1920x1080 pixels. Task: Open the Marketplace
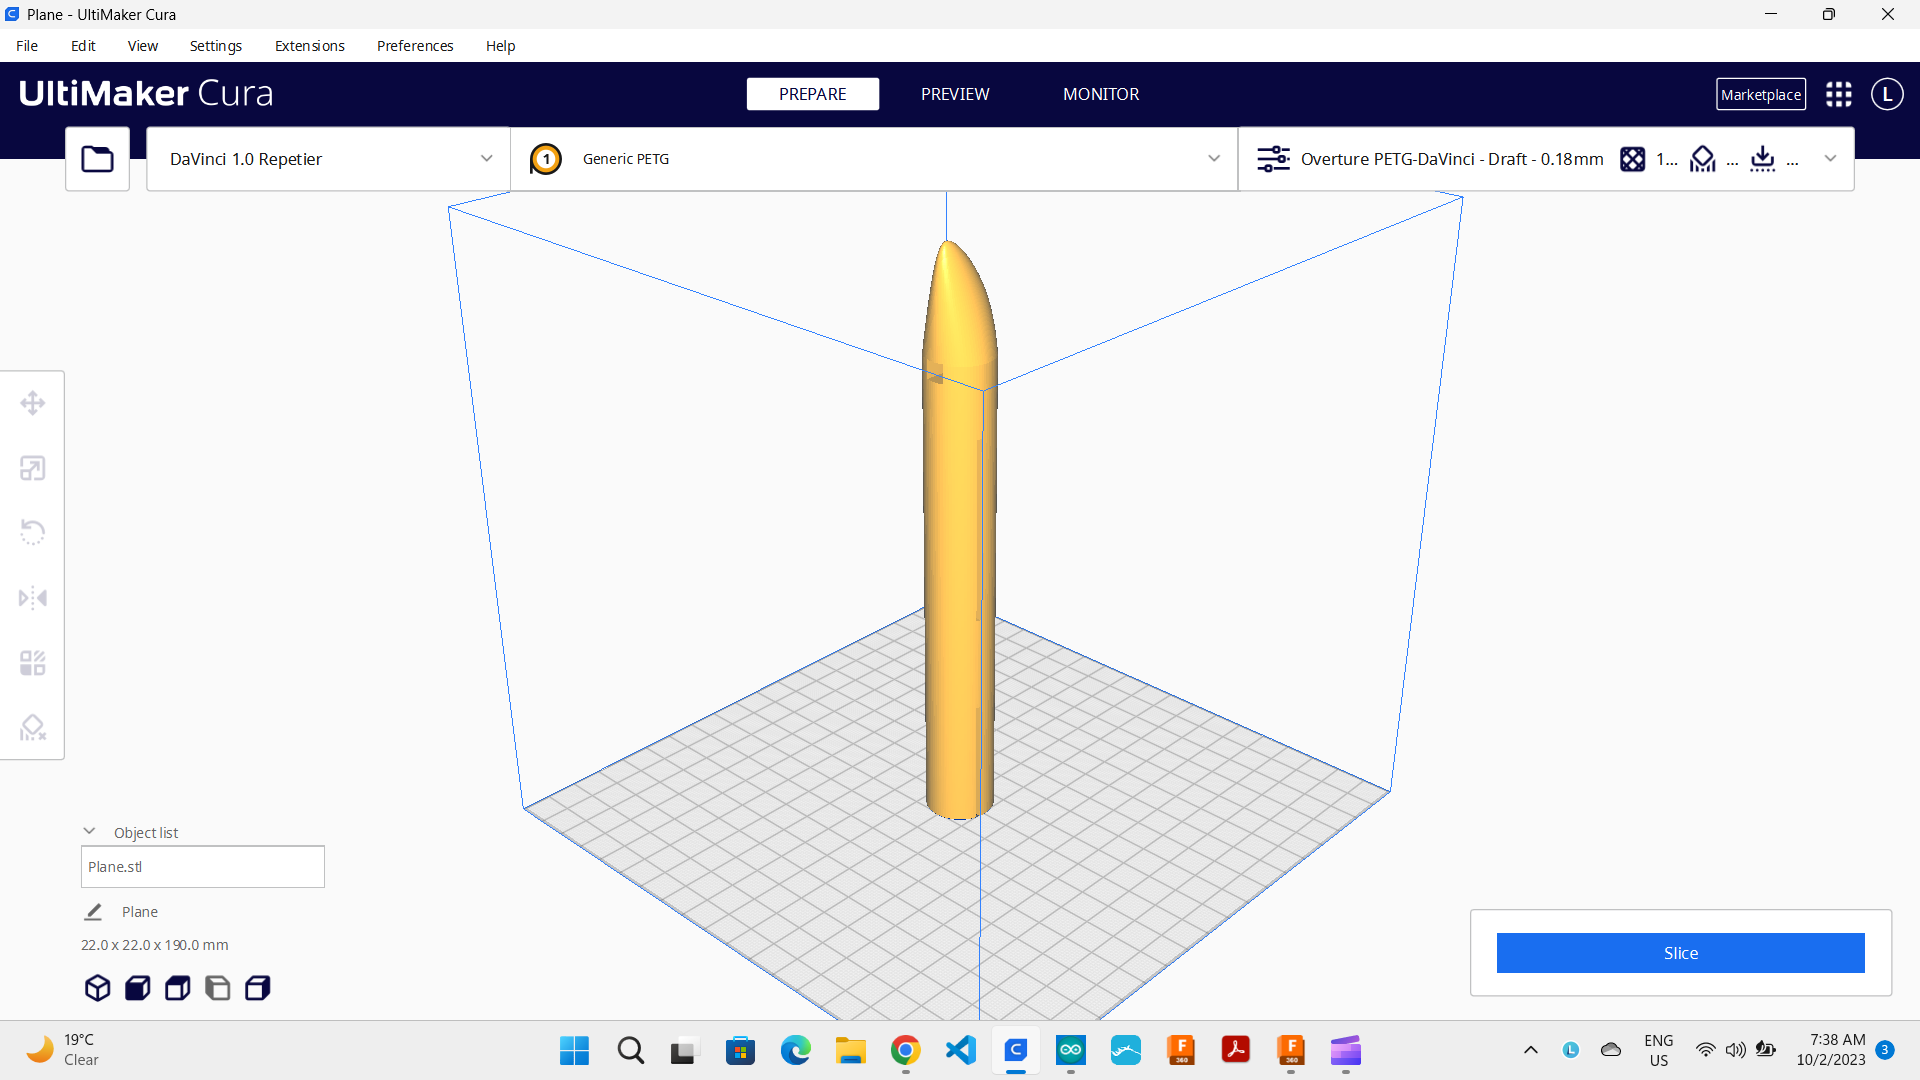pyautogui.click(x=1761, y=94)
